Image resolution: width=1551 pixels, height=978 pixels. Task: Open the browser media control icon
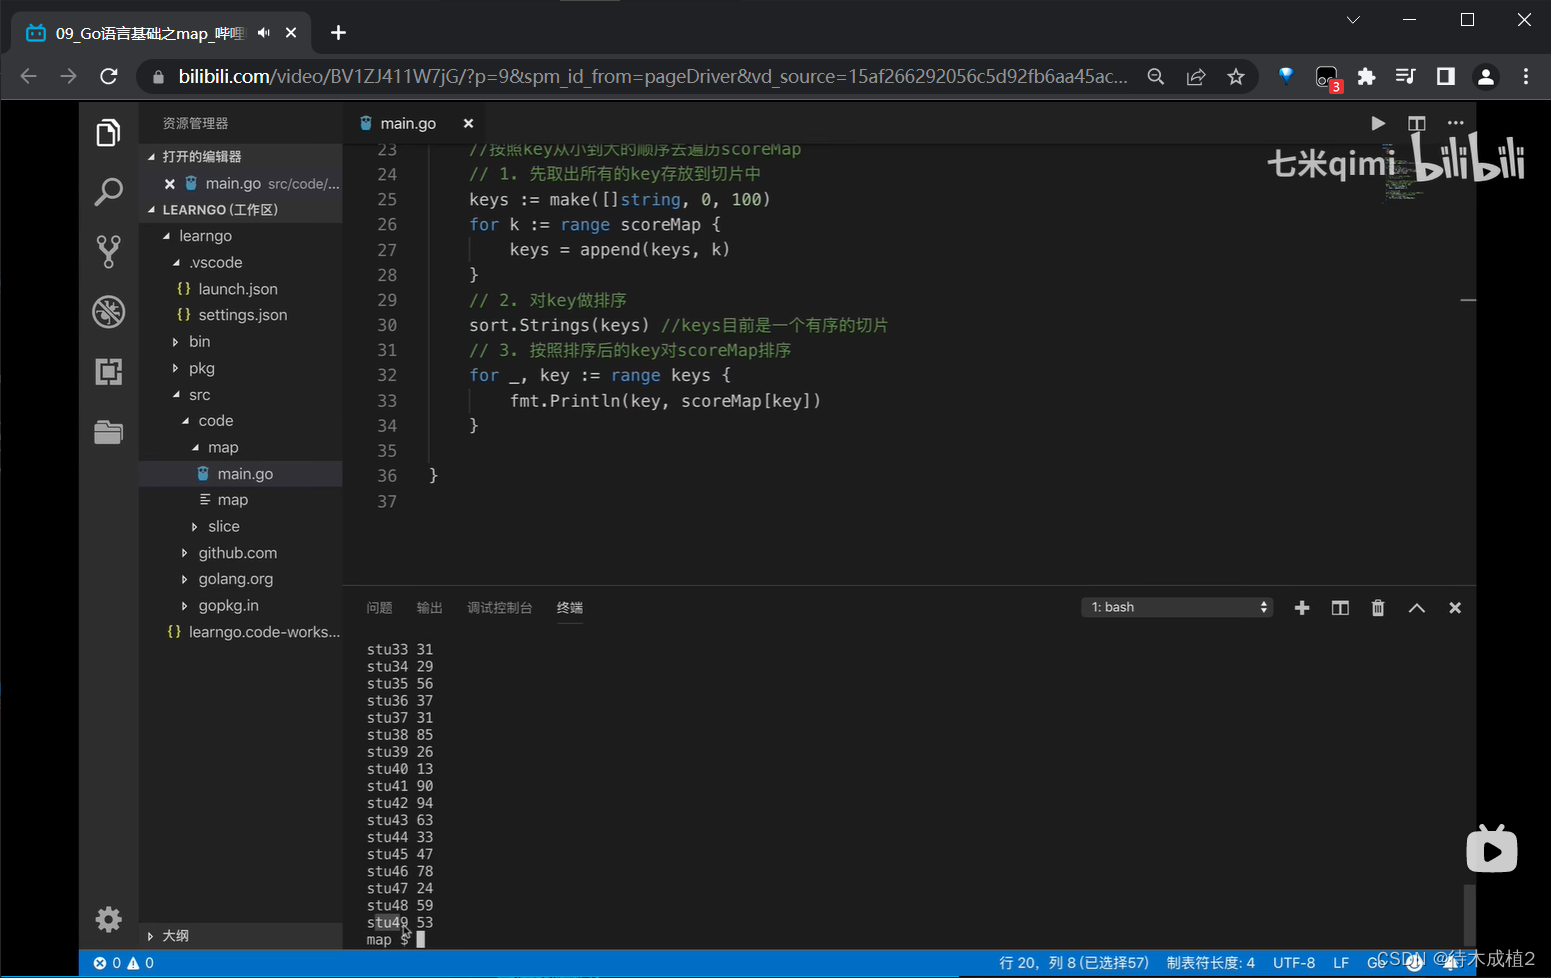pyautogui.click(x=1405, y=77)
